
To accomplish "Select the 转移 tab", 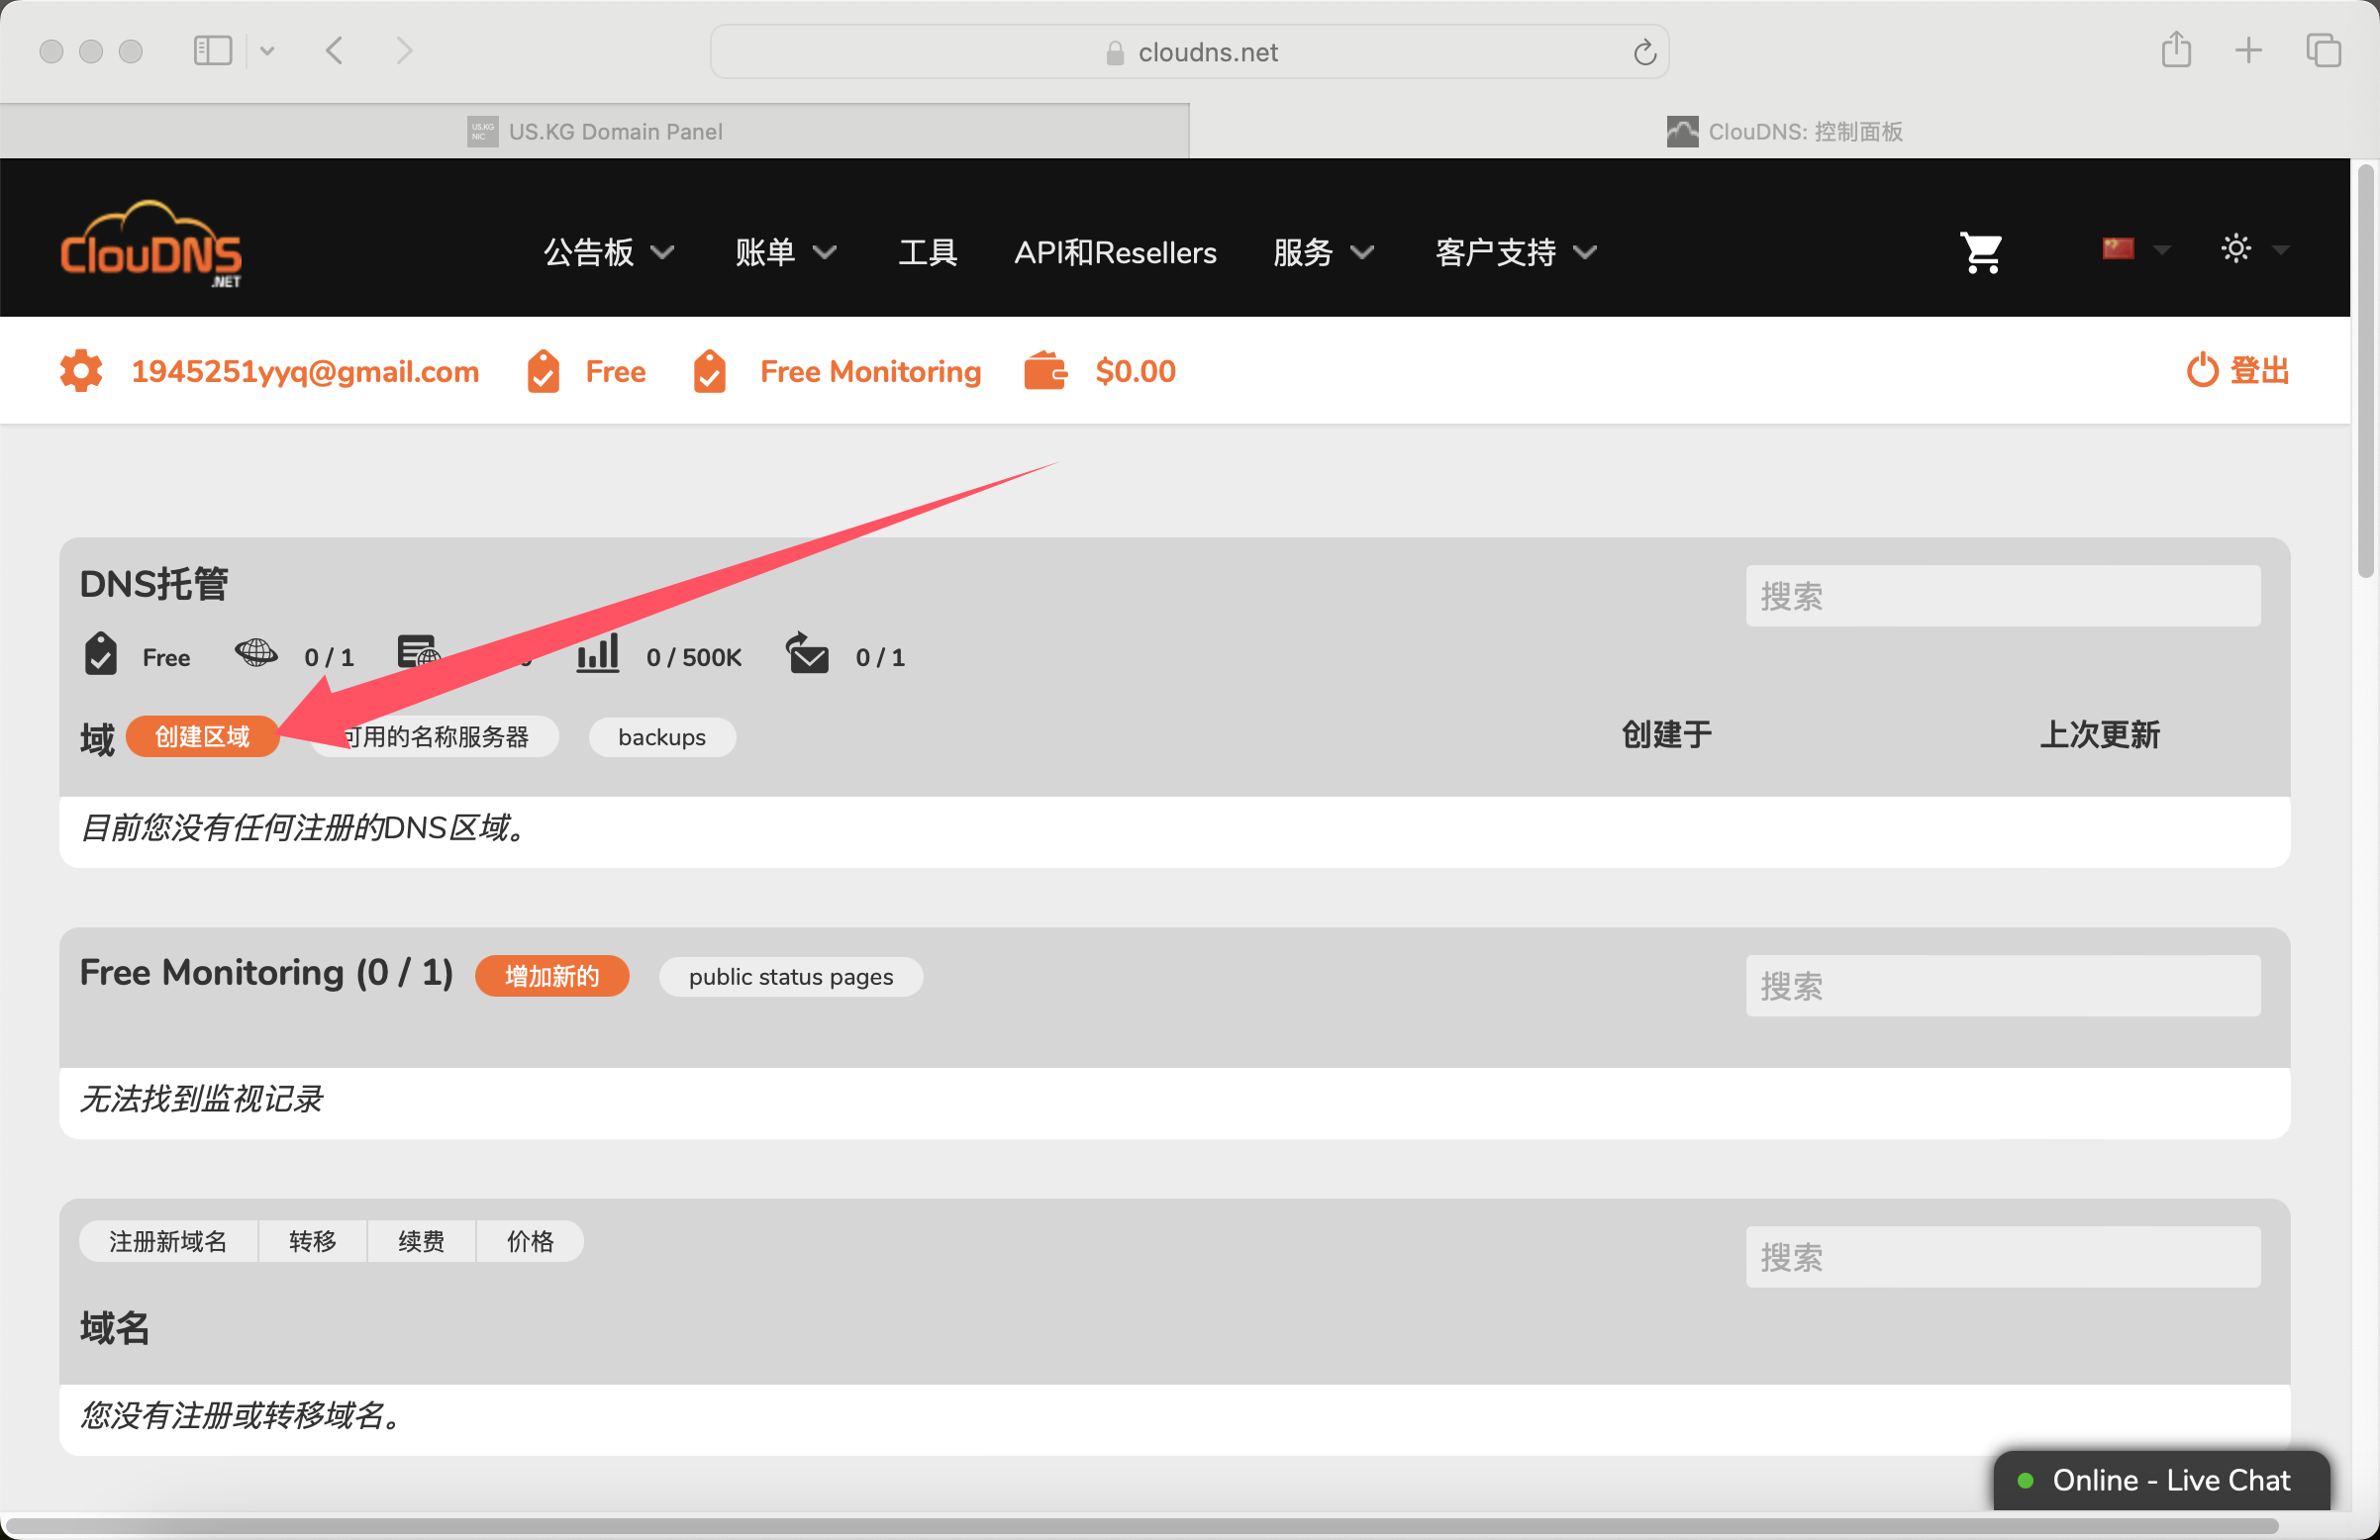I will pyautogui.click(x=312, y=1241).
